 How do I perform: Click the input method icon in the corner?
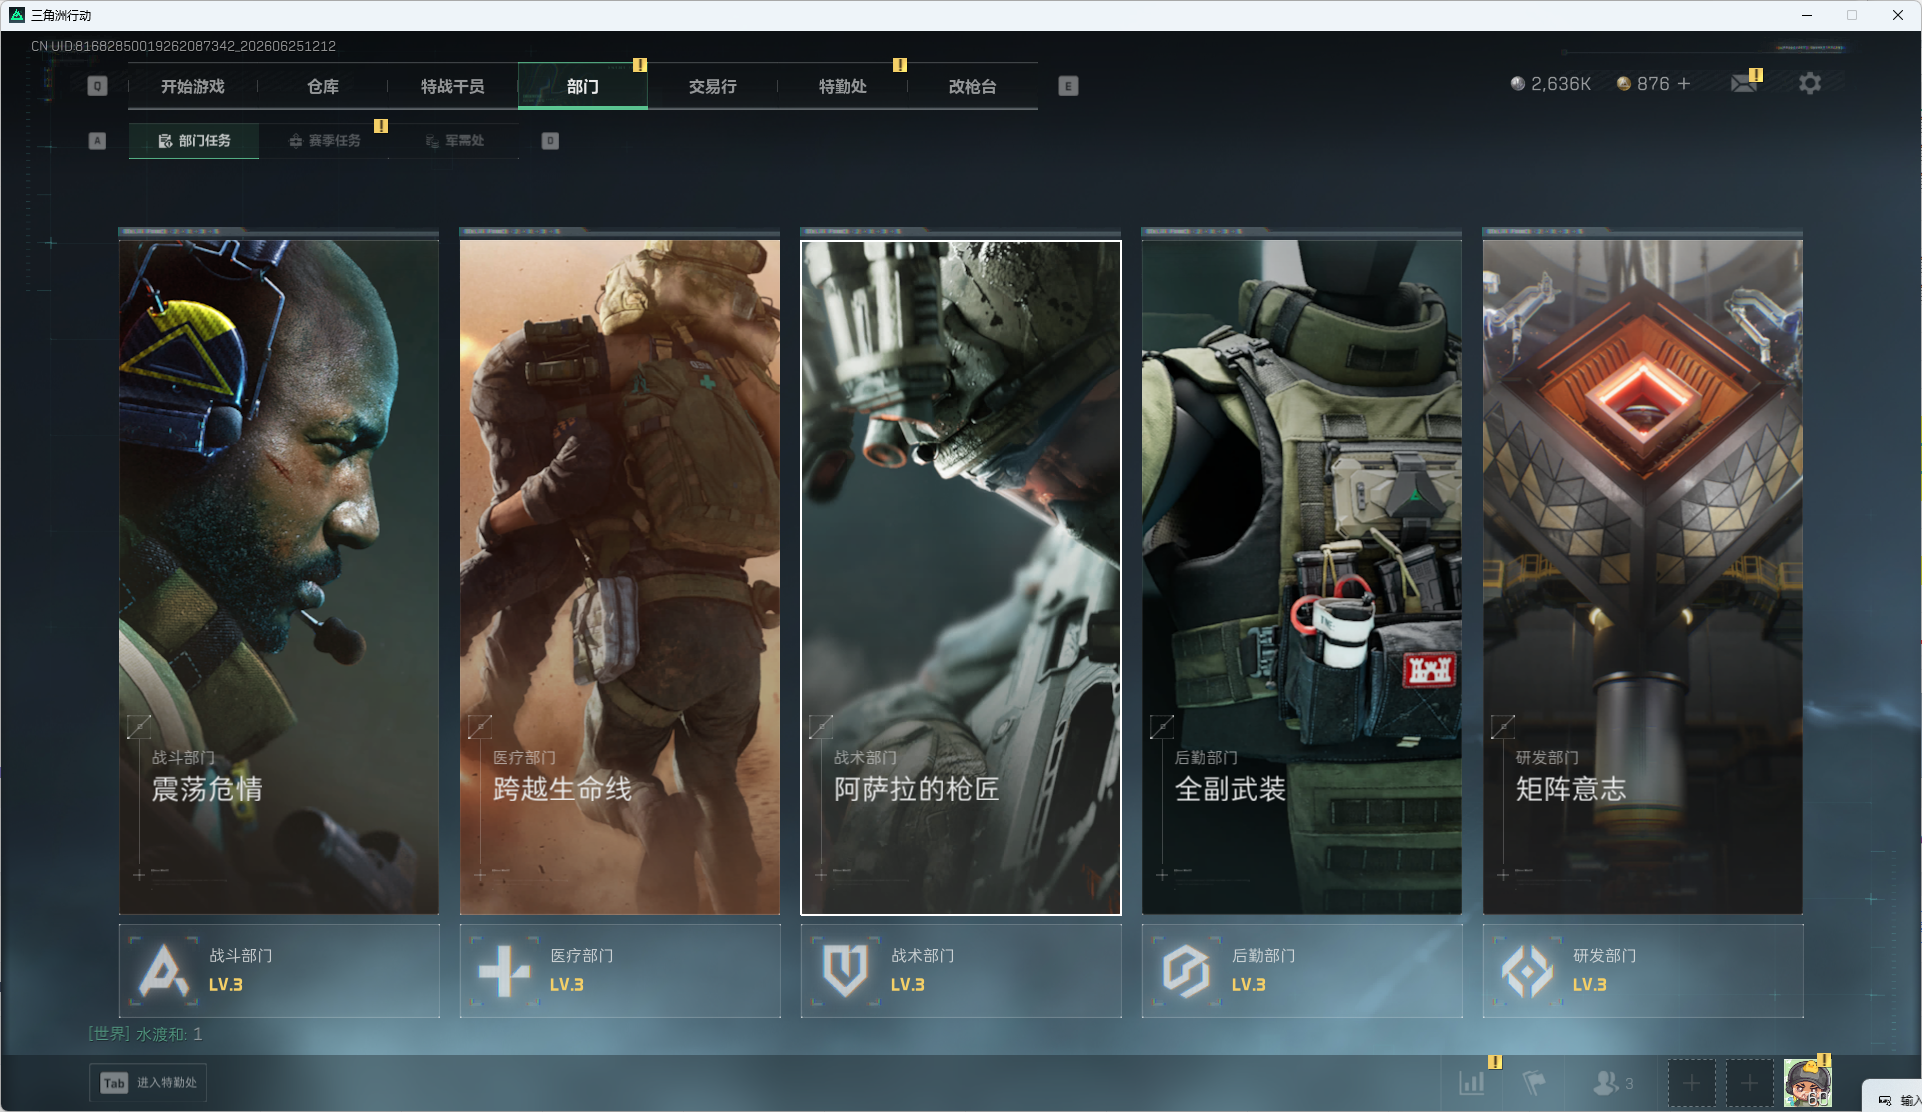1885,1100
